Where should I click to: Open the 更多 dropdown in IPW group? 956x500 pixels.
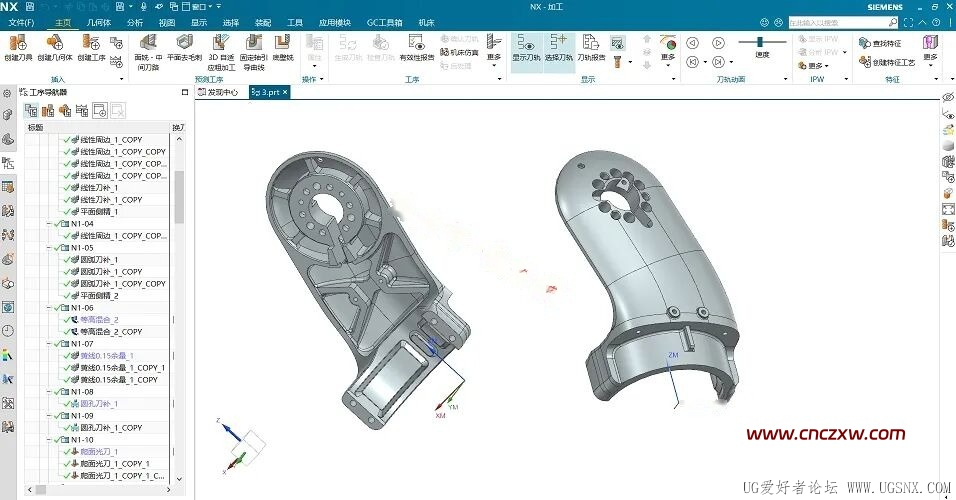(815, 66)
